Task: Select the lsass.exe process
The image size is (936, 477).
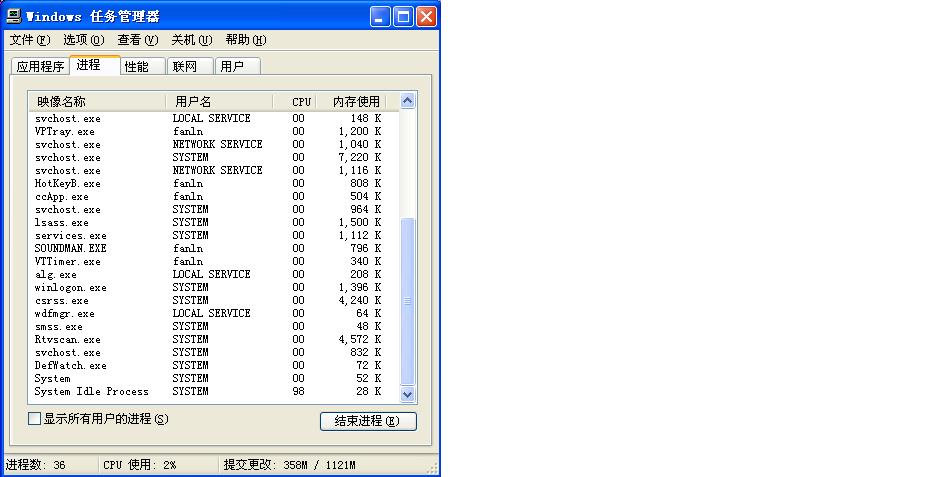Action: tap(214, 223)
